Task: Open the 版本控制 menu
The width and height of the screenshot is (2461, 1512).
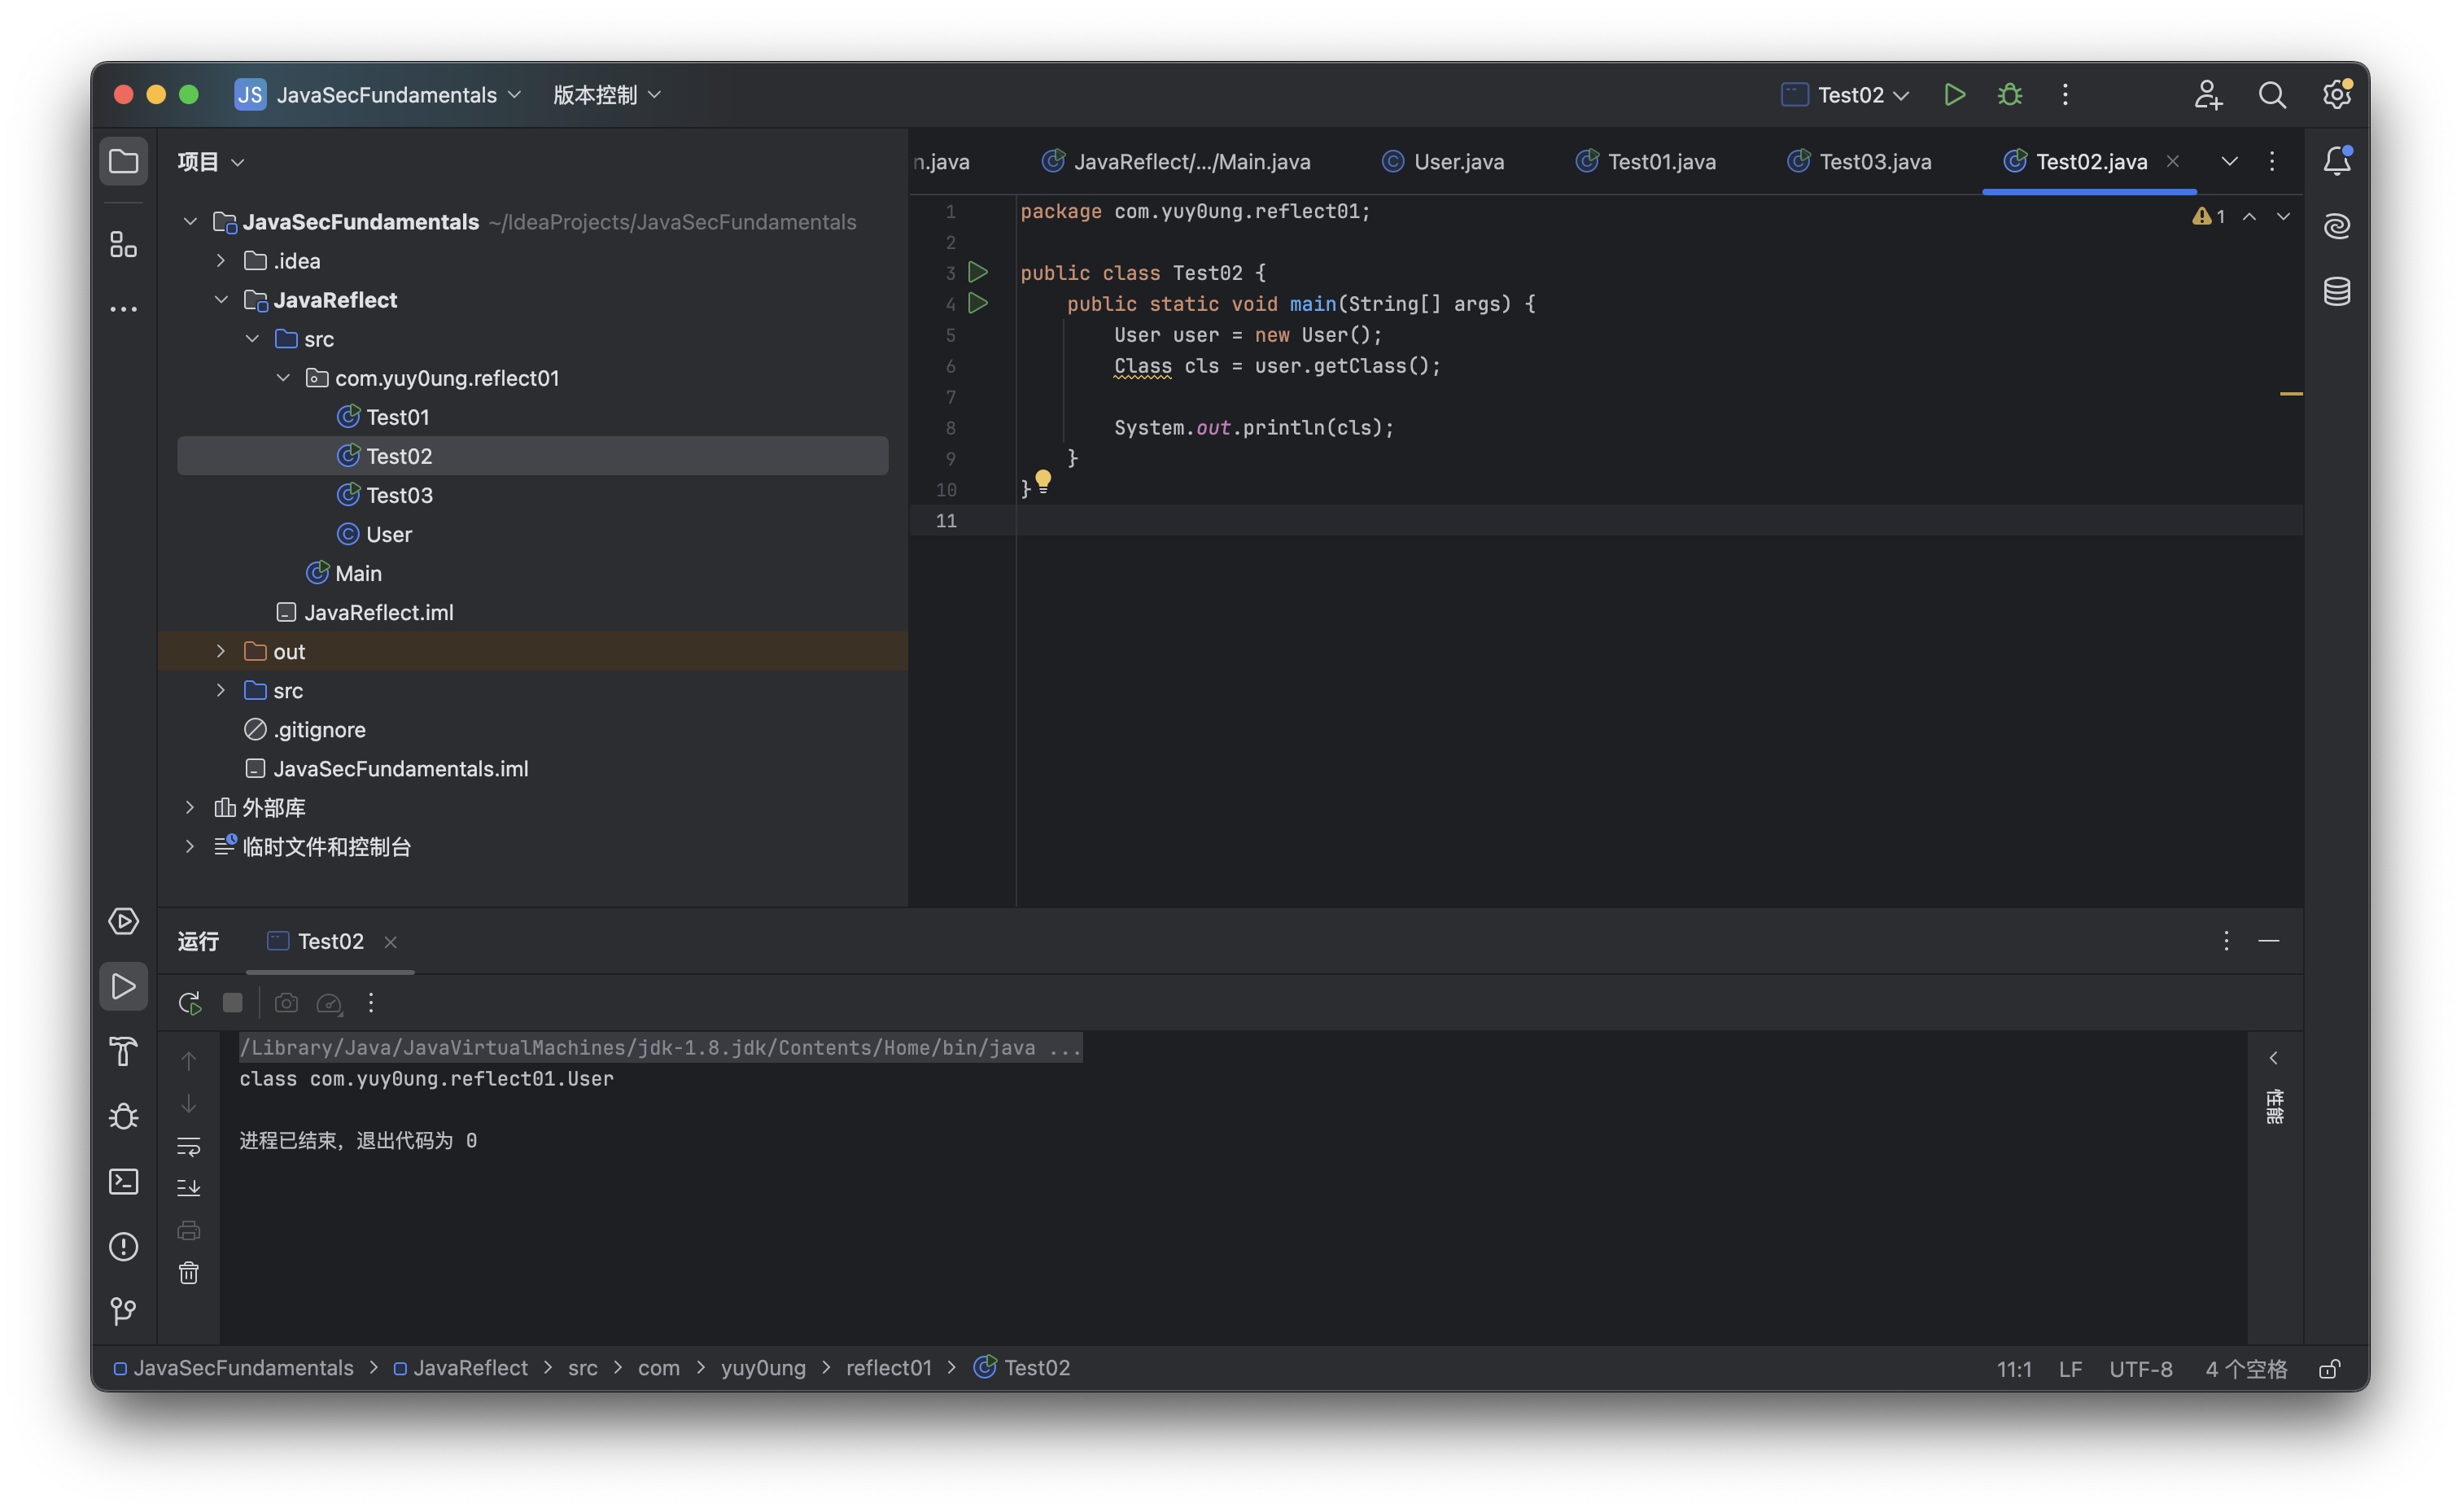Action: (606, 94)
